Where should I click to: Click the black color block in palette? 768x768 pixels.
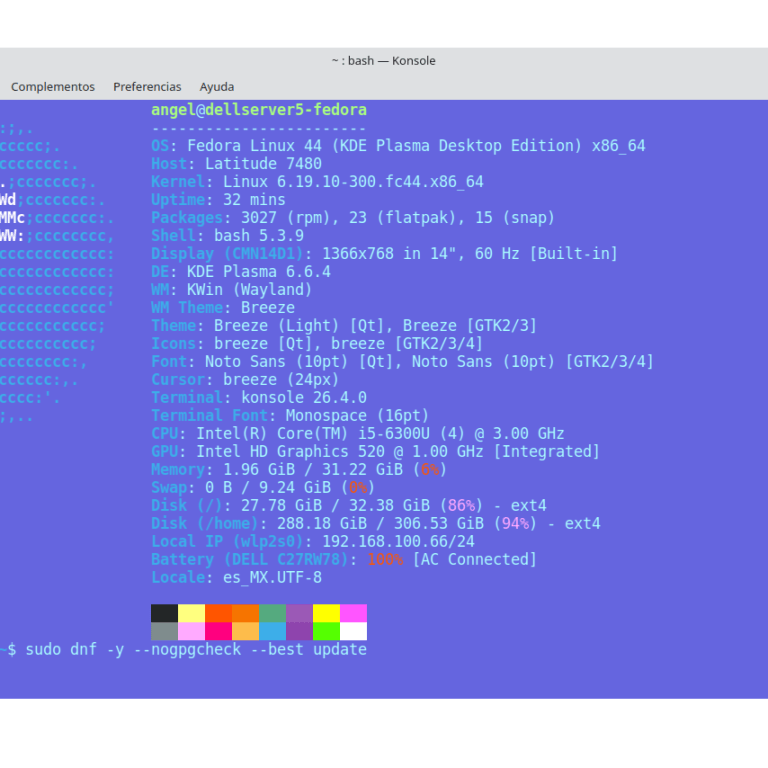[x=165, y=613]
